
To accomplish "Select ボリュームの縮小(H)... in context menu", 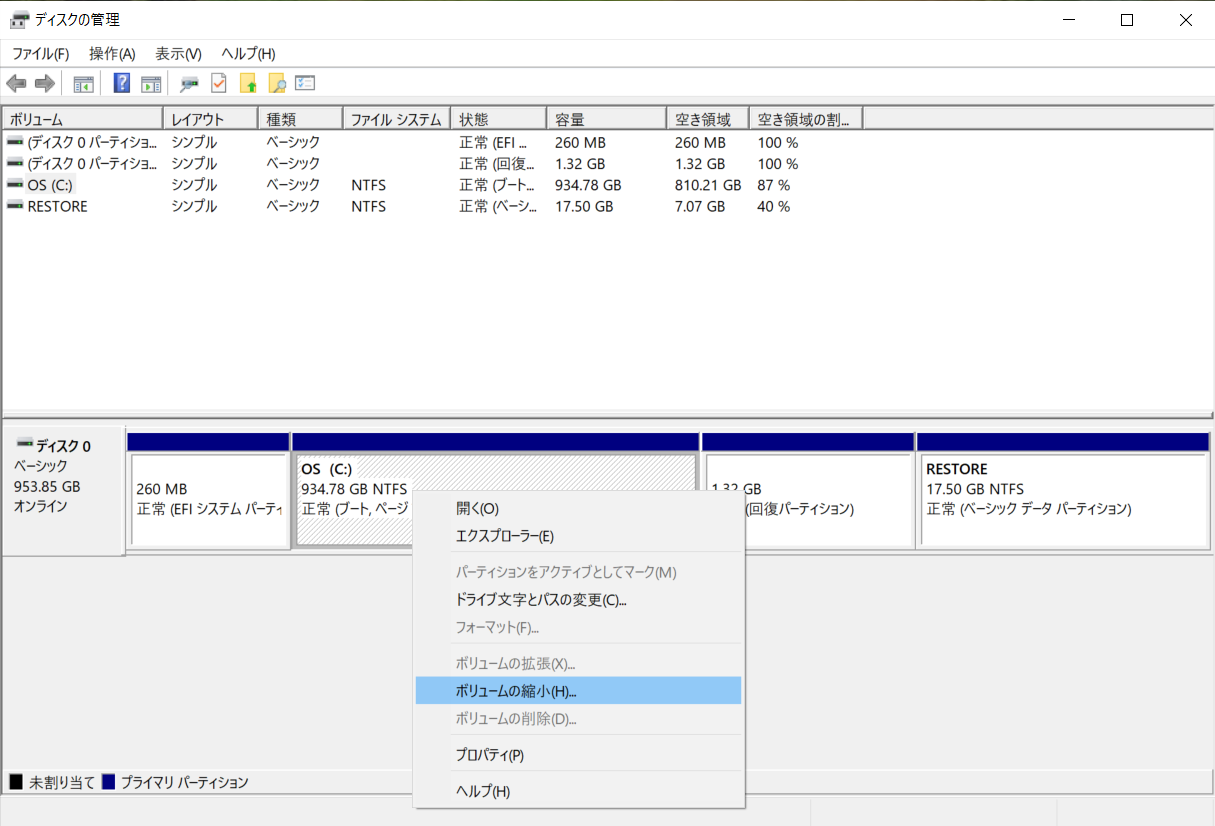I will pyautogui.click(x=579, y=691).
